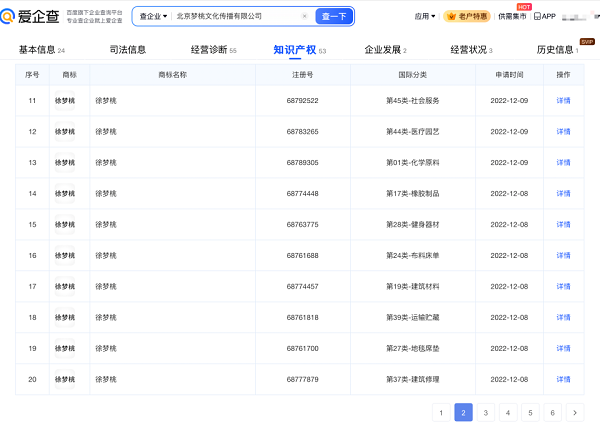Open the 司法信息 tab
600x426 pixels.
pos(126,50)
